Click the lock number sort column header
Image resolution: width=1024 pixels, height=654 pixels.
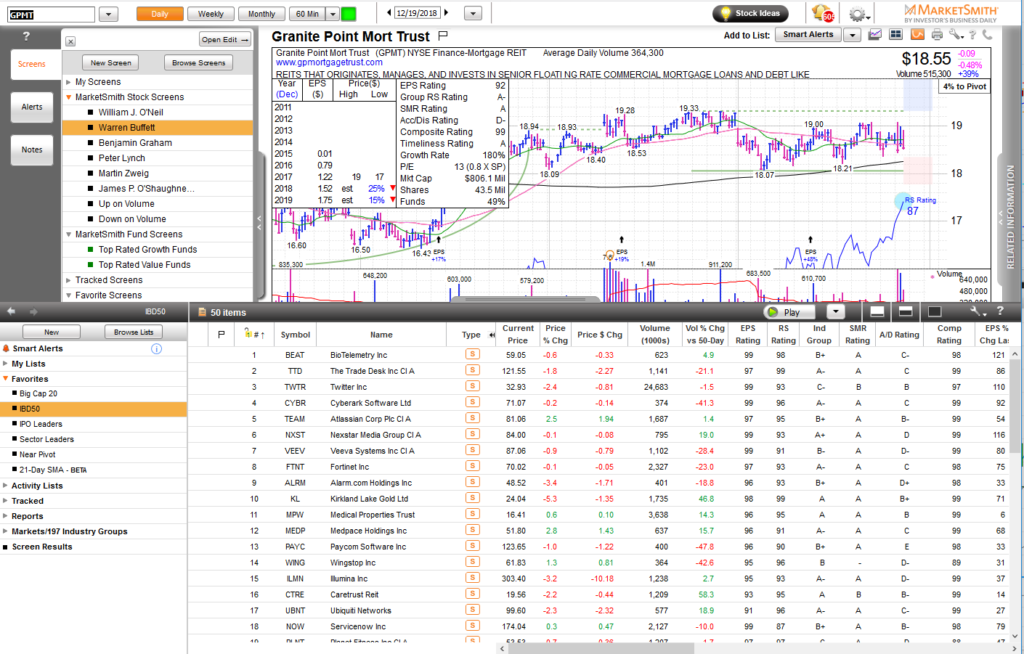point(253,334)
